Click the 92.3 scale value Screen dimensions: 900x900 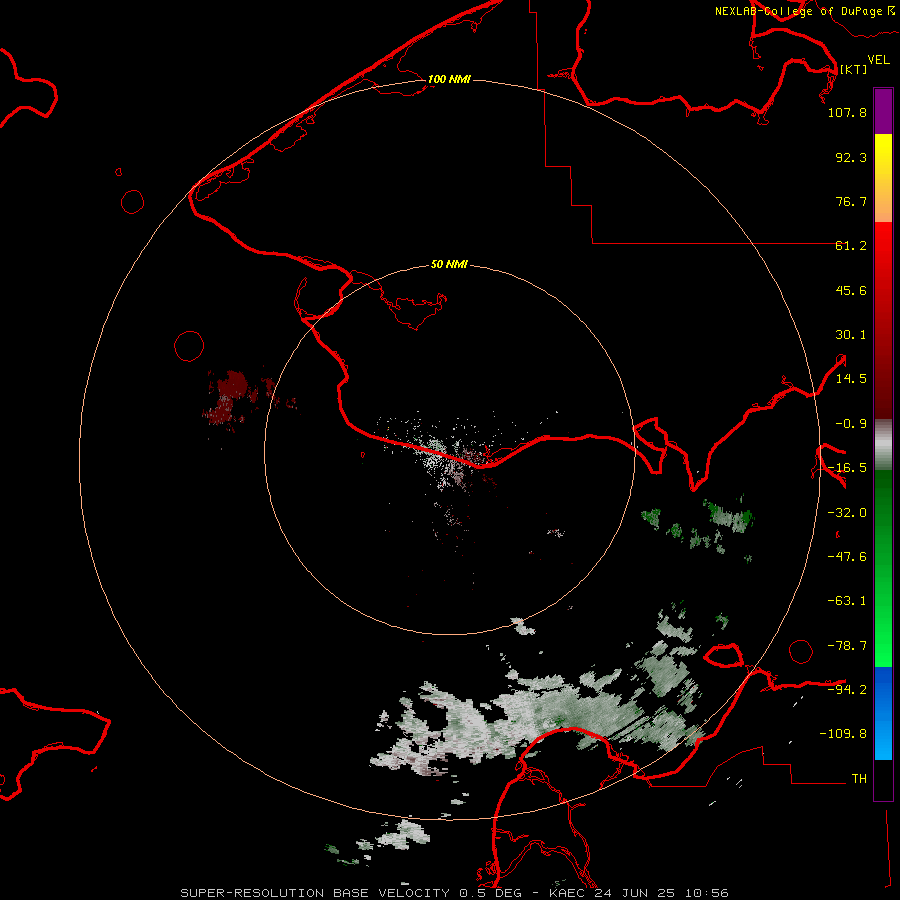pyautogui.click(x=851, y=157)
